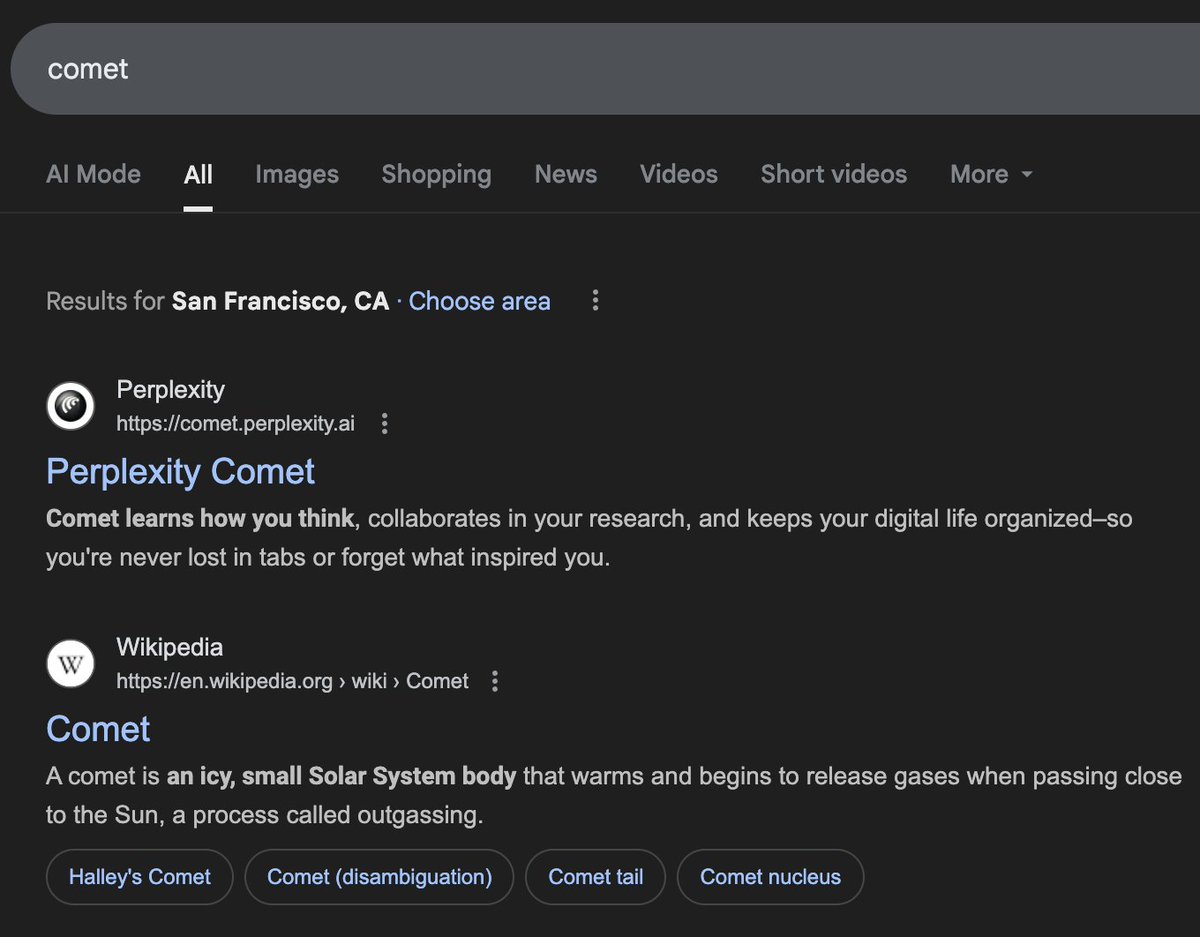This screenshot has width=1200, height=937.
Task: Switch to the Images tab
Action: point(296,174)
